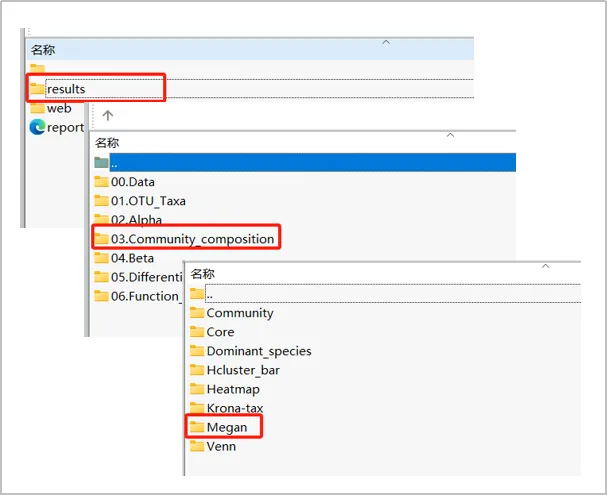This screenshot has width=607, height=495.
Task: Click the up arrow navigation icon
Action: (x=108, y=115)
